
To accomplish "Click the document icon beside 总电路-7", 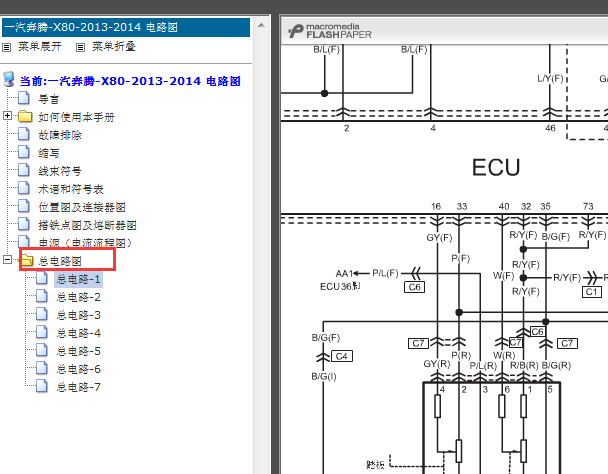I will click(x=42, y=386).
